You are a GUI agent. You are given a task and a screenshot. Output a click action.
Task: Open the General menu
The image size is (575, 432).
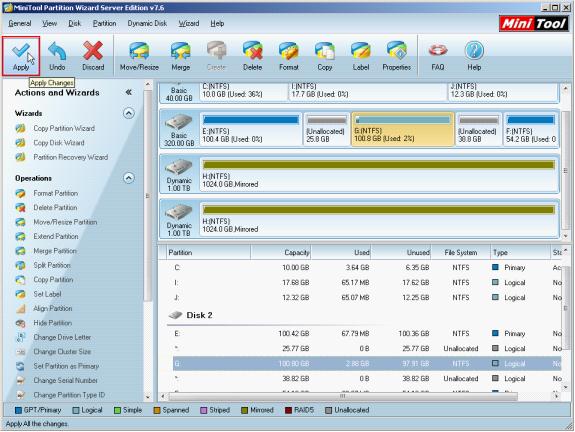[x=19, y=23]
